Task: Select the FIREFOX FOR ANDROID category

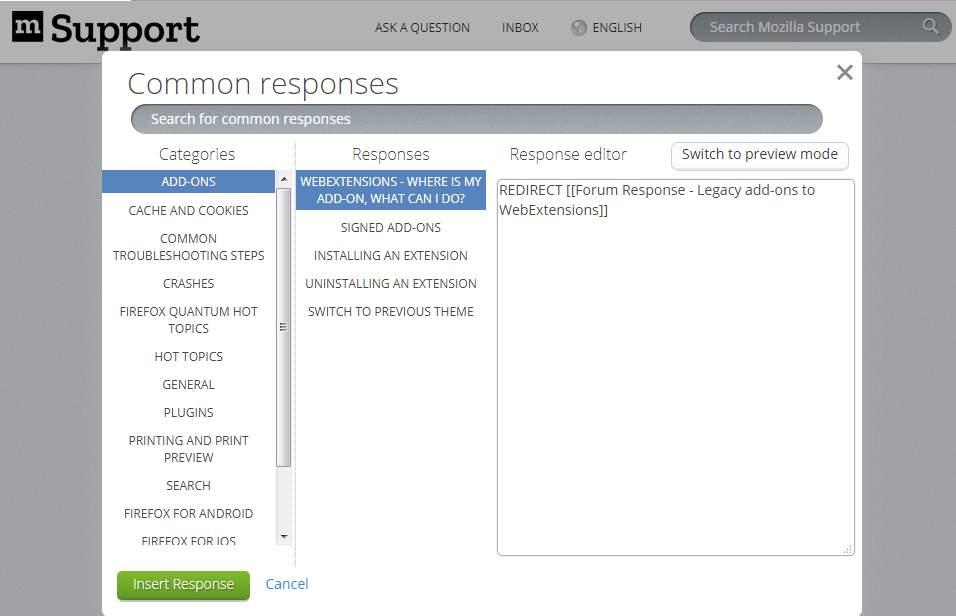Action: point(188,513)
